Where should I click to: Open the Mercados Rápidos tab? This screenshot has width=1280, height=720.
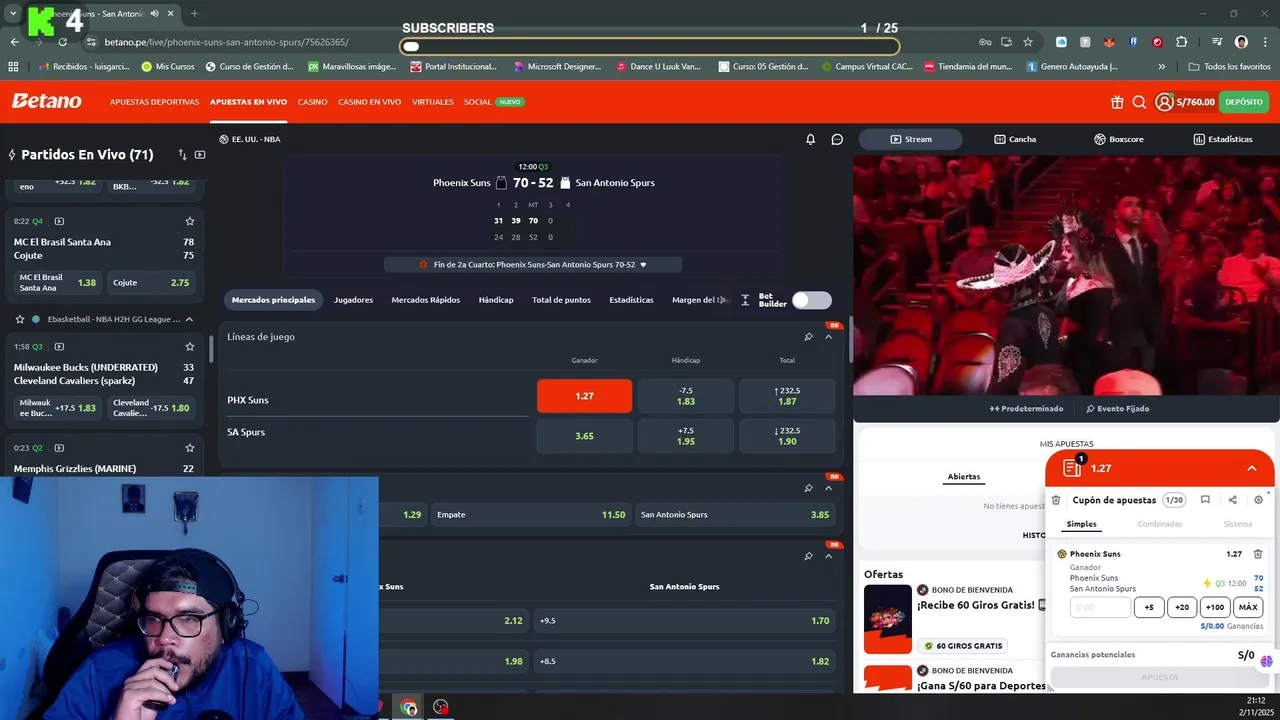pyautogui.click(x=426, y=300)
